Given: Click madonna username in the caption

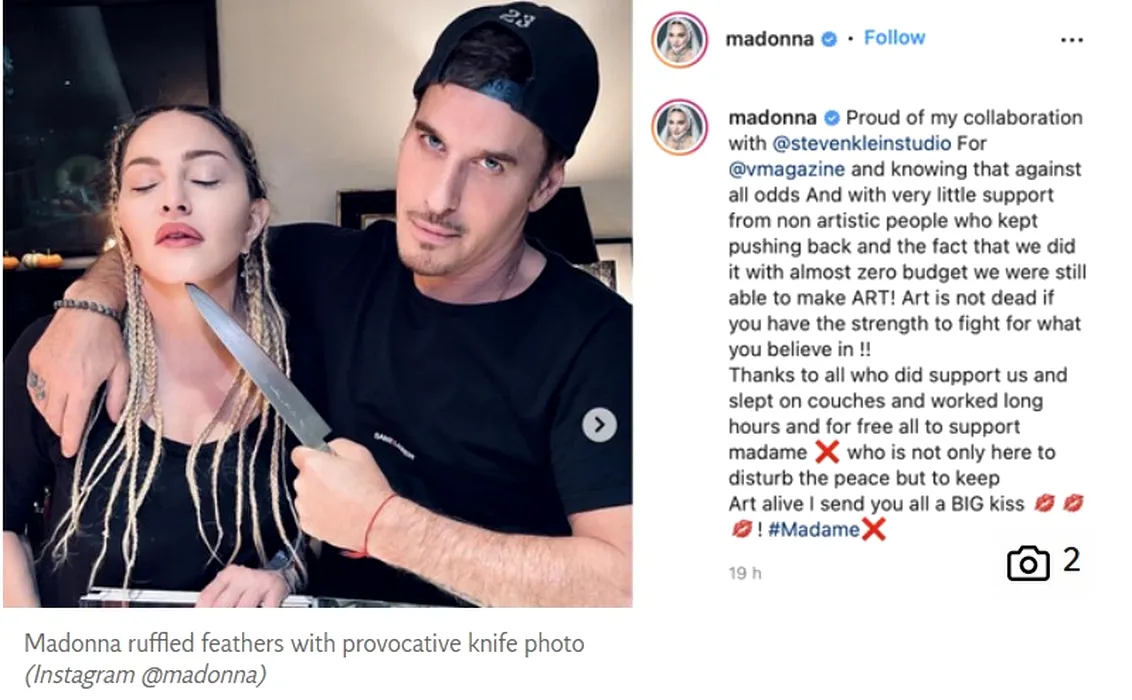Looking at the screenshot, I should 772,118.
